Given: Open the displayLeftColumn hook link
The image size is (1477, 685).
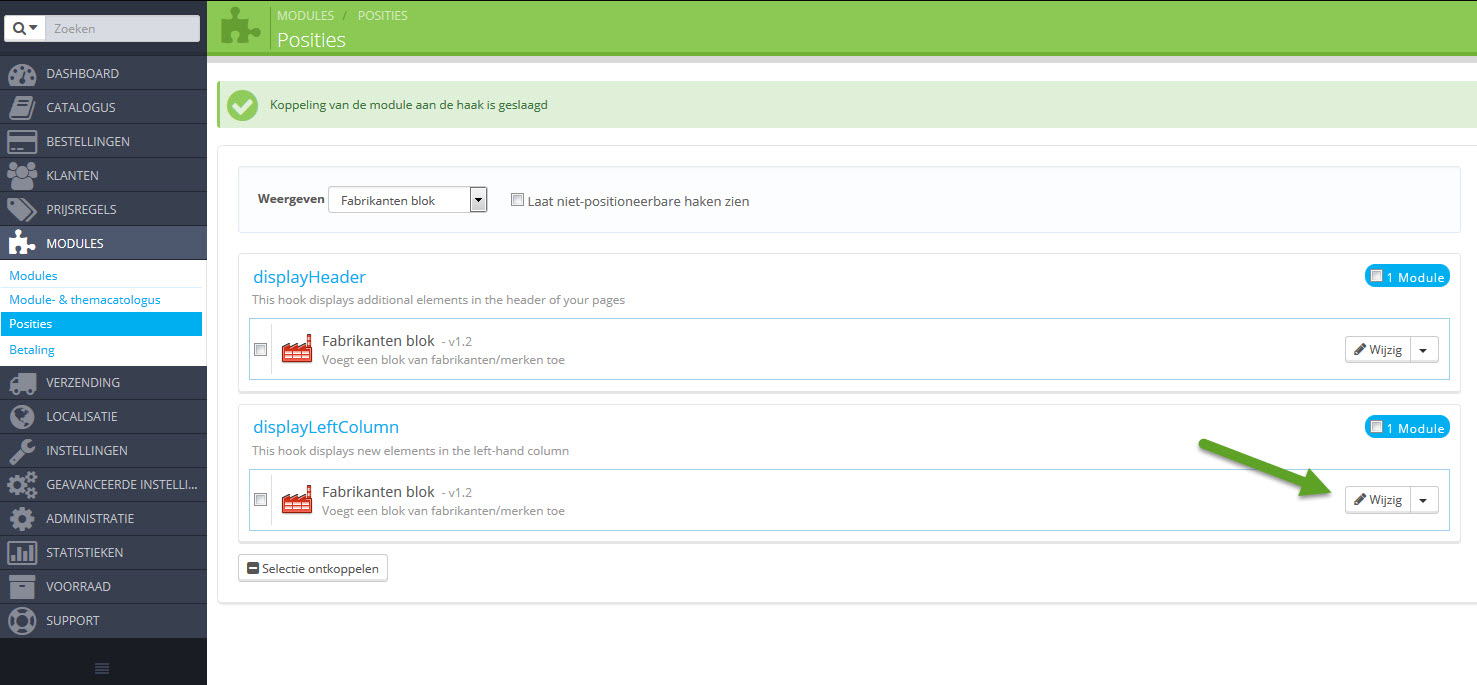Looking at the screenshot, I should pyautogui.click(x=326, y=427).
